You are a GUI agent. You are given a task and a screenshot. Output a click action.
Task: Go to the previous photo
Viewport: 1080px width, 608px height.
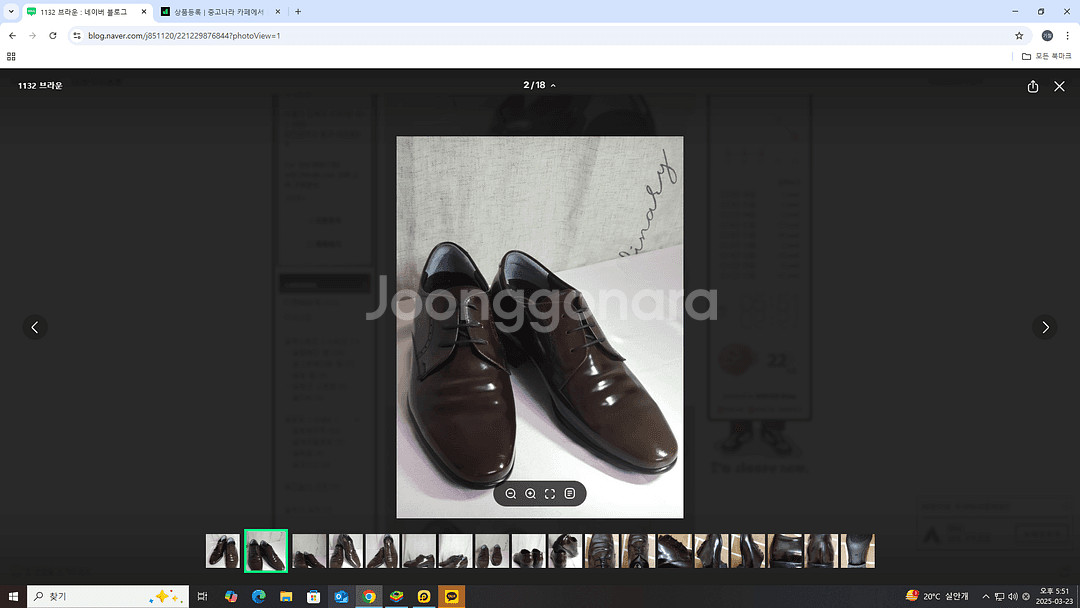35,327
